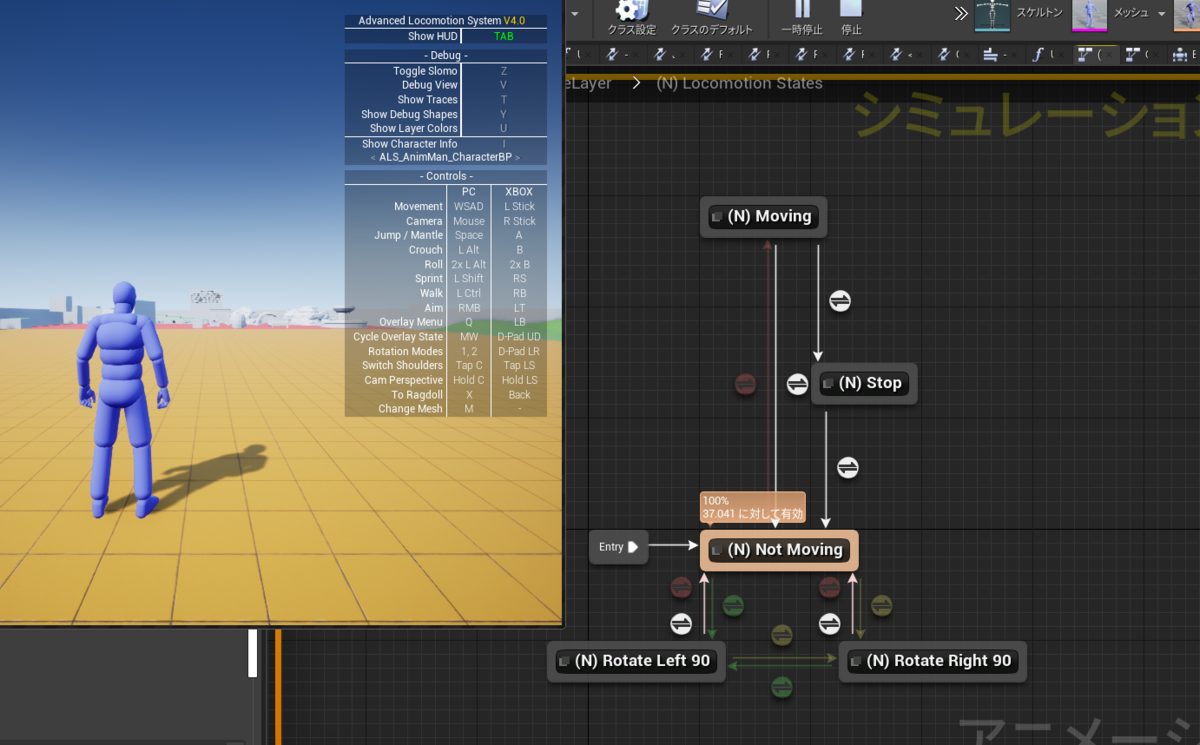This screenshot has width=1200, height=745.
Task: Select white transition icon above Rotate Left 90
Action: coord(681,623)
